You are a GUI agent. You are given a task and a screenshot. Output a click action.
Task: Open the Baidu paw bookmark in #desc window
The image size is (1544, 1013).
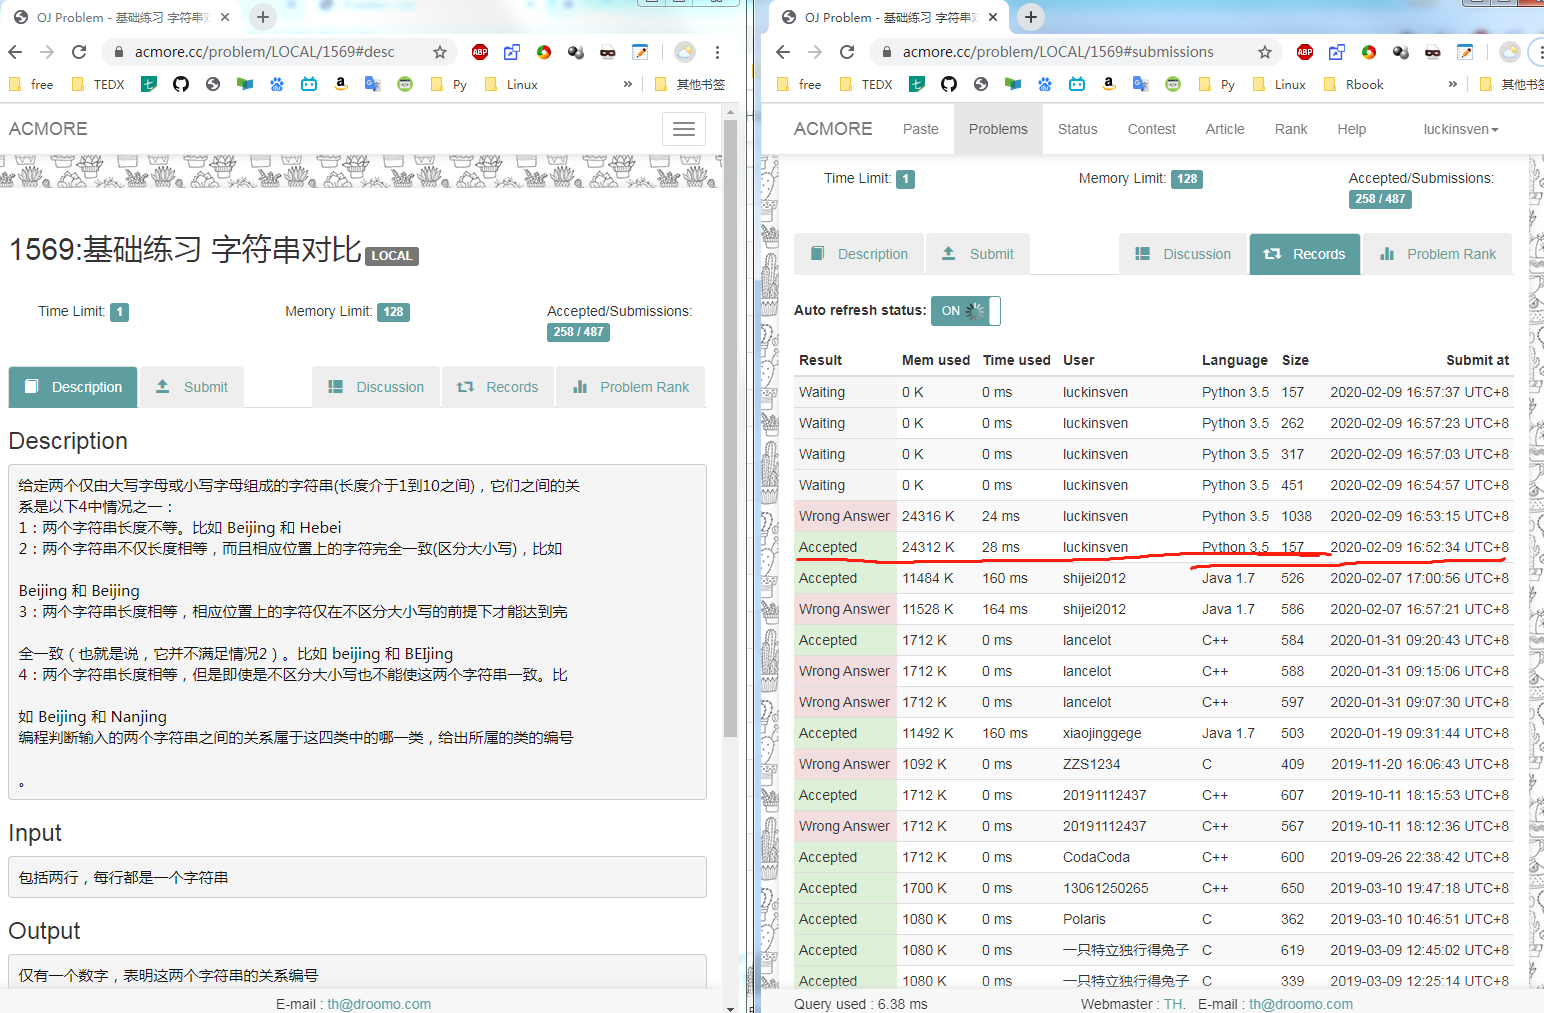pos(277,84)
